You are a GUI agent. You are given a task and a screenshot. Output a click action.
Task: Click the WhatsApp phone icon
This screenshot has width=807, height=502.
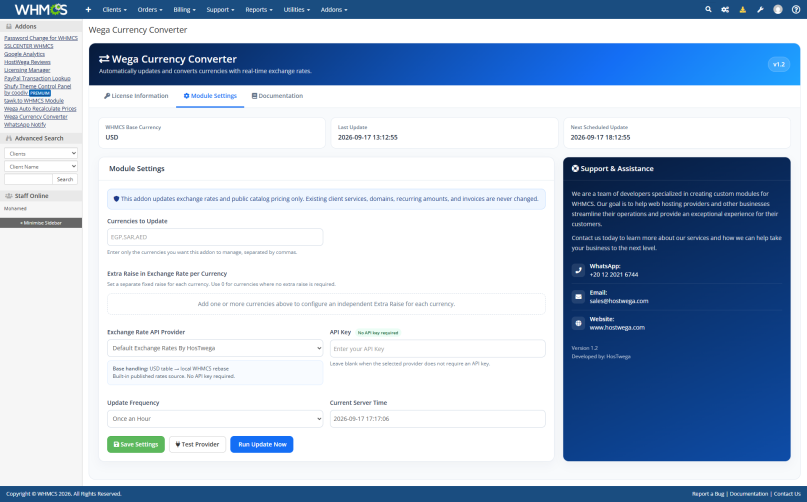(578, 270)
